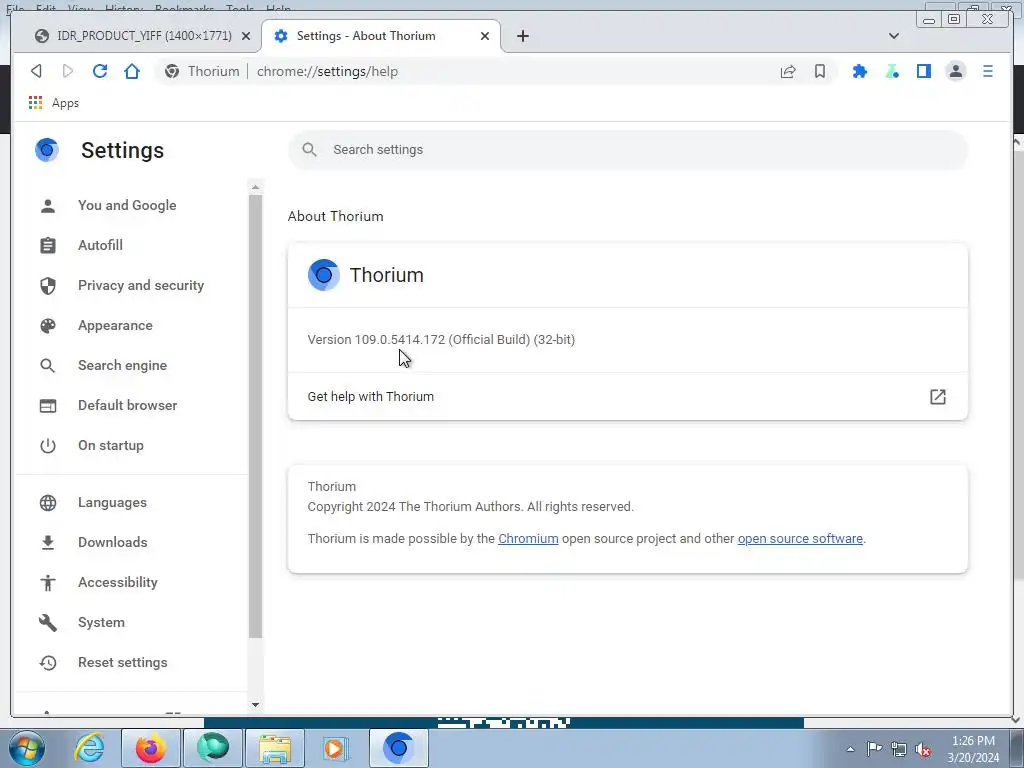Image resolution: width=1024 pixels, height=768 pixels.
Task: Select the Settings - About Thorium tab
Action: coord(381,36)
